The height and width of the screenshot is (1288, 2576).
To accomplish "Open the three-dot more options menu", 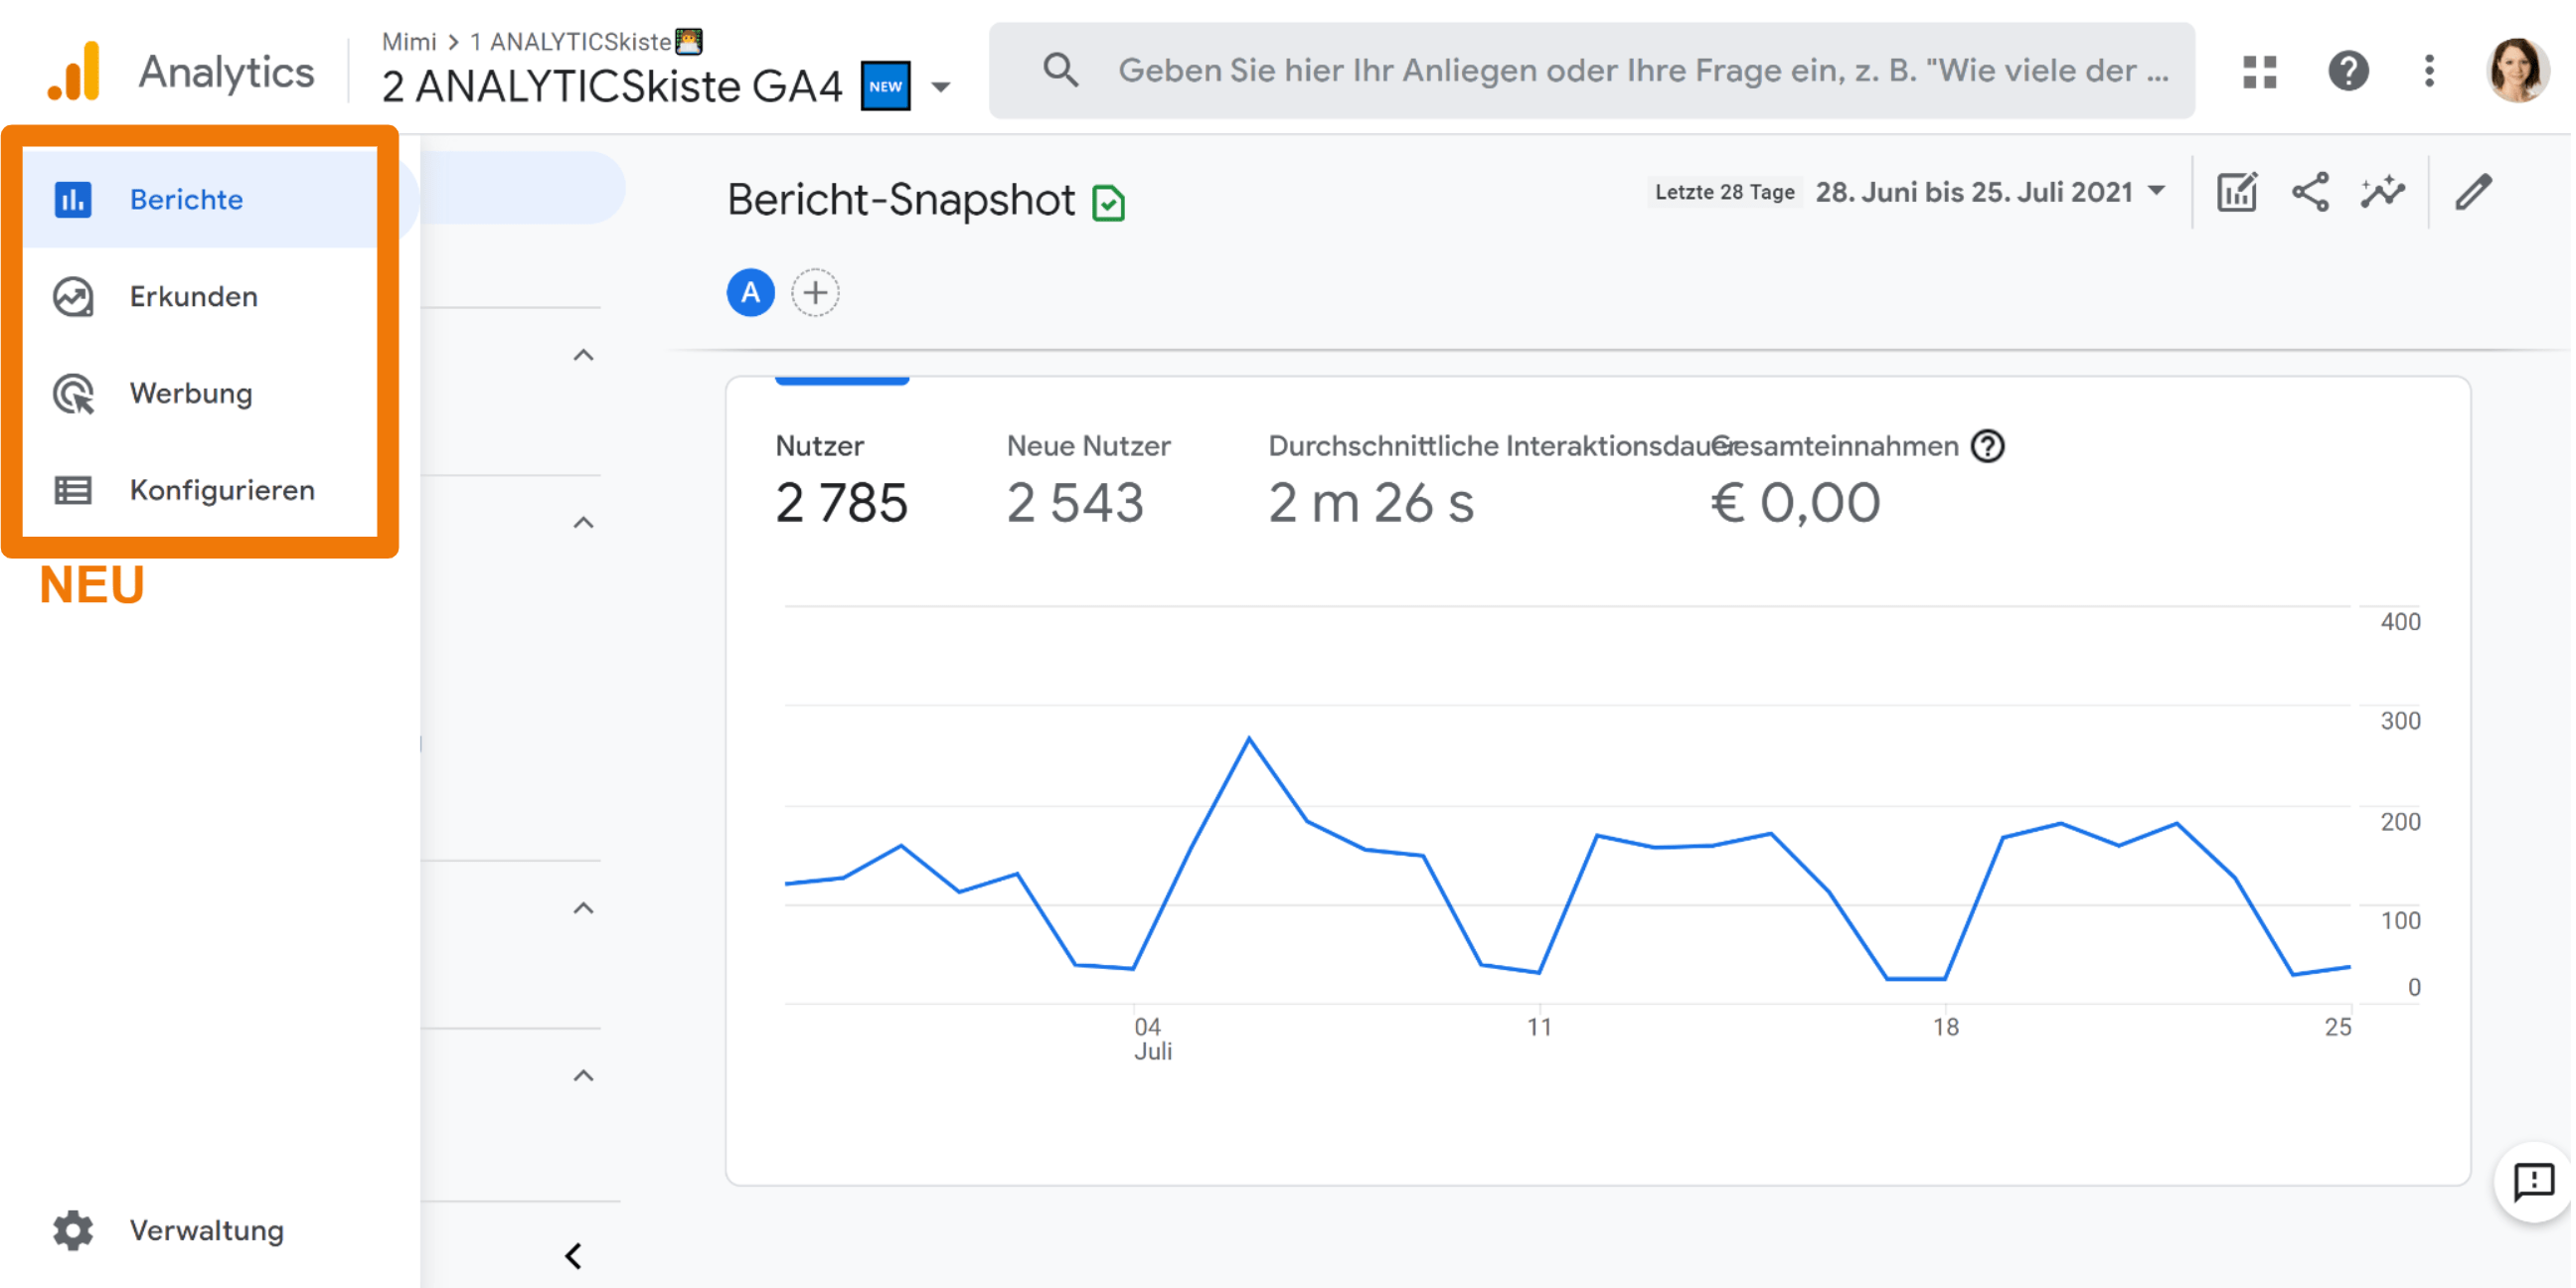I will tap(2428, 71).
